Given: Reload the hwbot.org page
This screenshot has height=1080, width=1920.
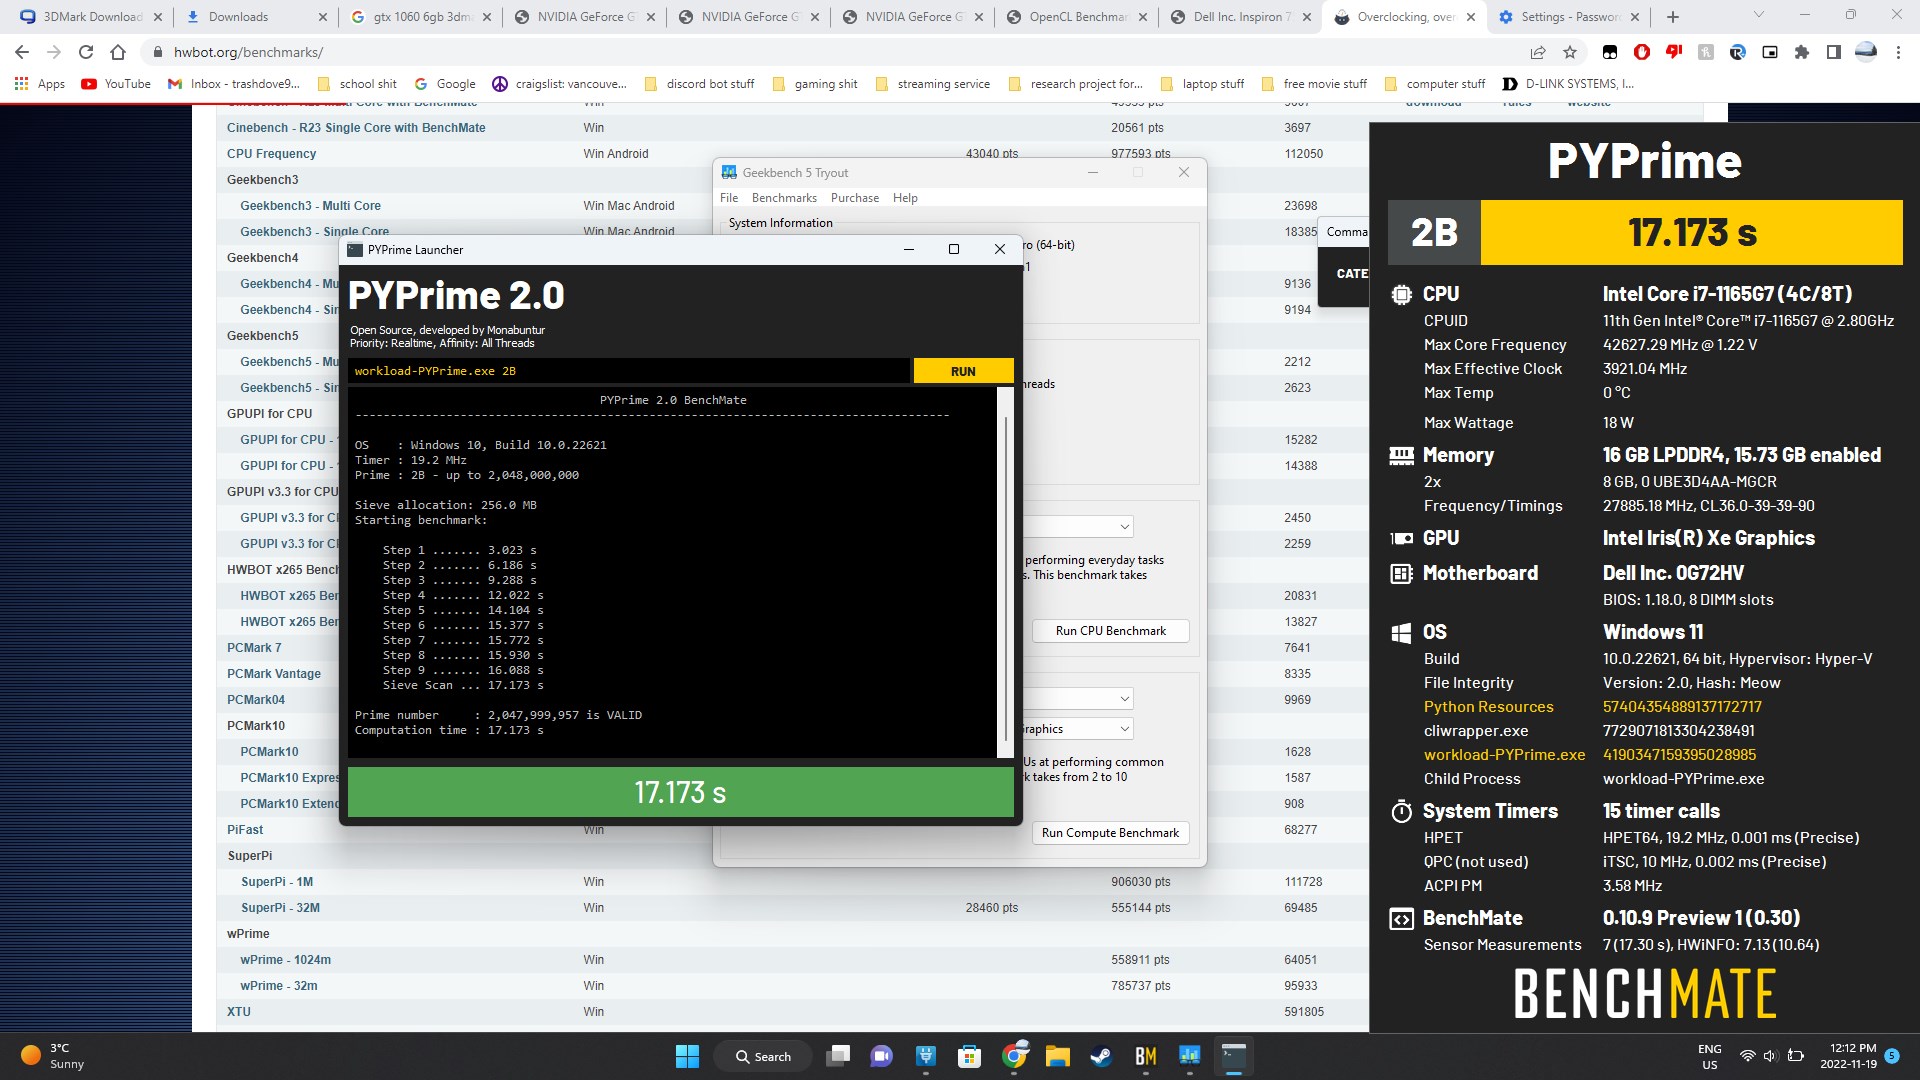Looking at the screenshot, I should [x=86, y=52].
